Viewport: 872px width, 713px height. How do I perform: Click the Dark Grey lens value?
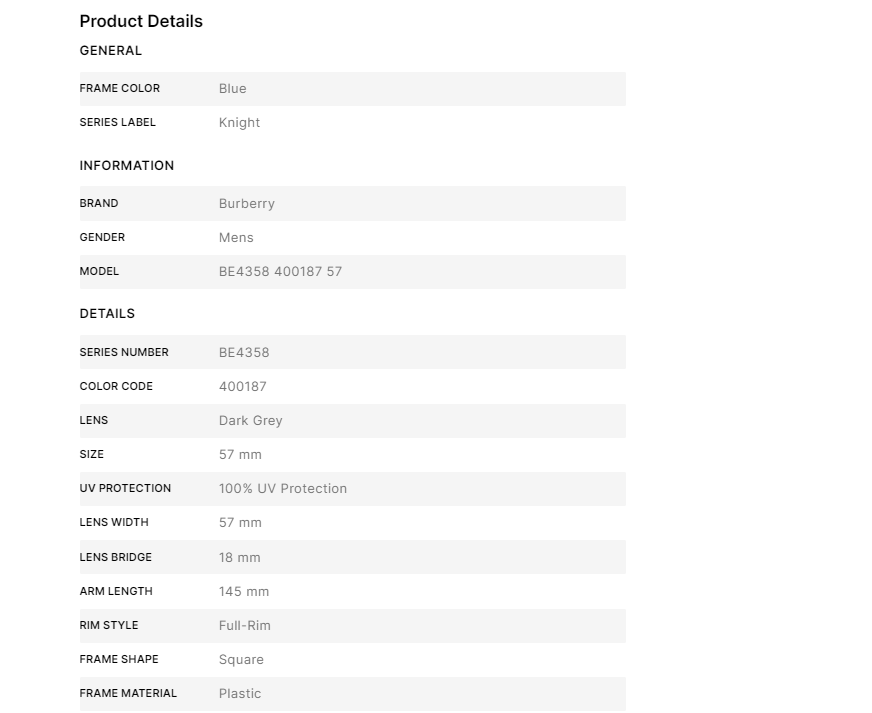tap(251, 420)
